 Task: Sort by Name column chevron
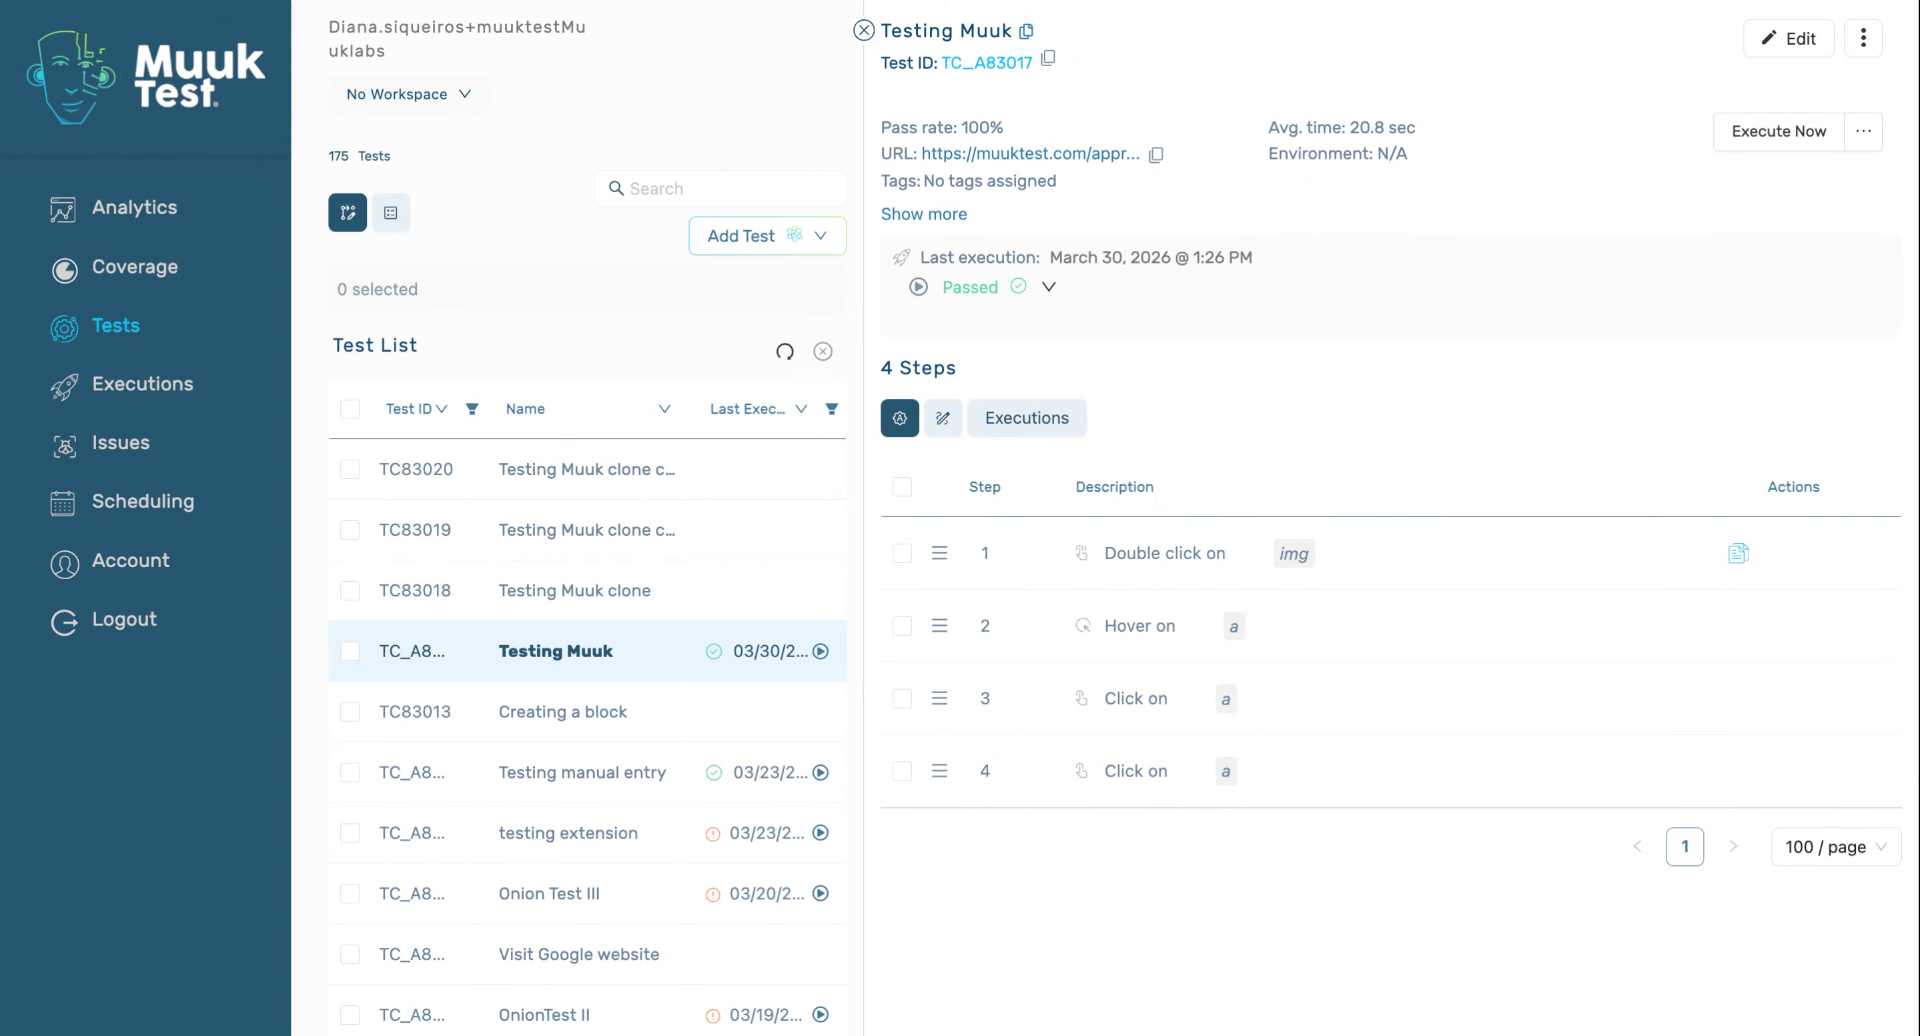(664, 409)
